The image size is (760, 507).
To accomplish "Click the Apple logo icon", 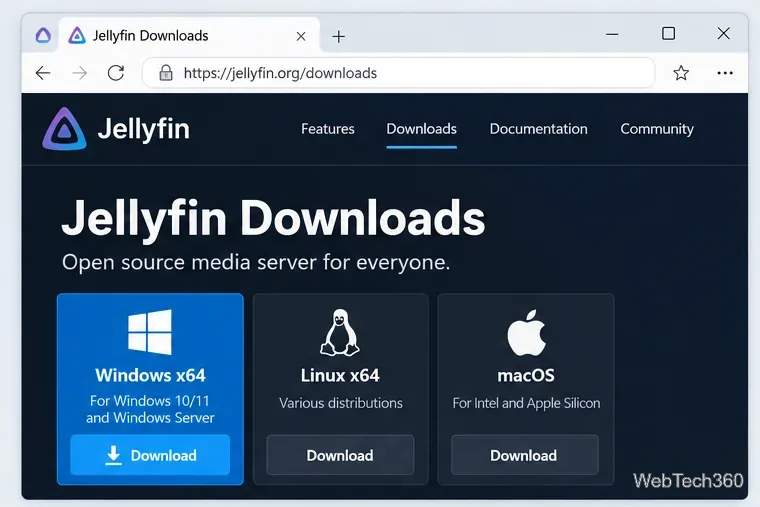I will (526, 333).
